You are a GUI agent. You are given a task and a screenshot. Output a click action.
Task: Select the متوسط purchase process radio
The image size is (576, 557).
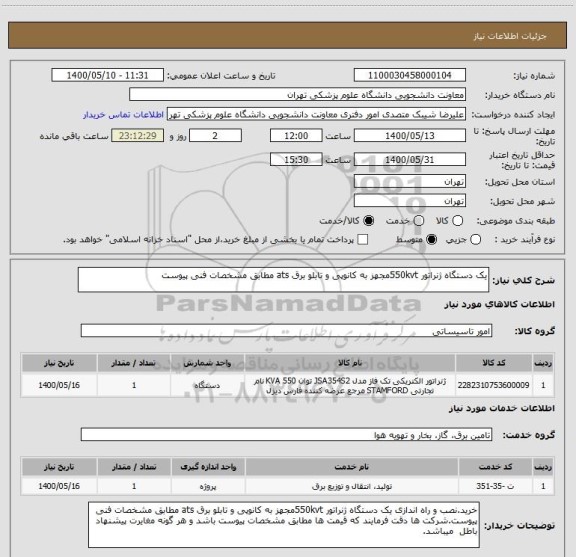coord(431,240)
